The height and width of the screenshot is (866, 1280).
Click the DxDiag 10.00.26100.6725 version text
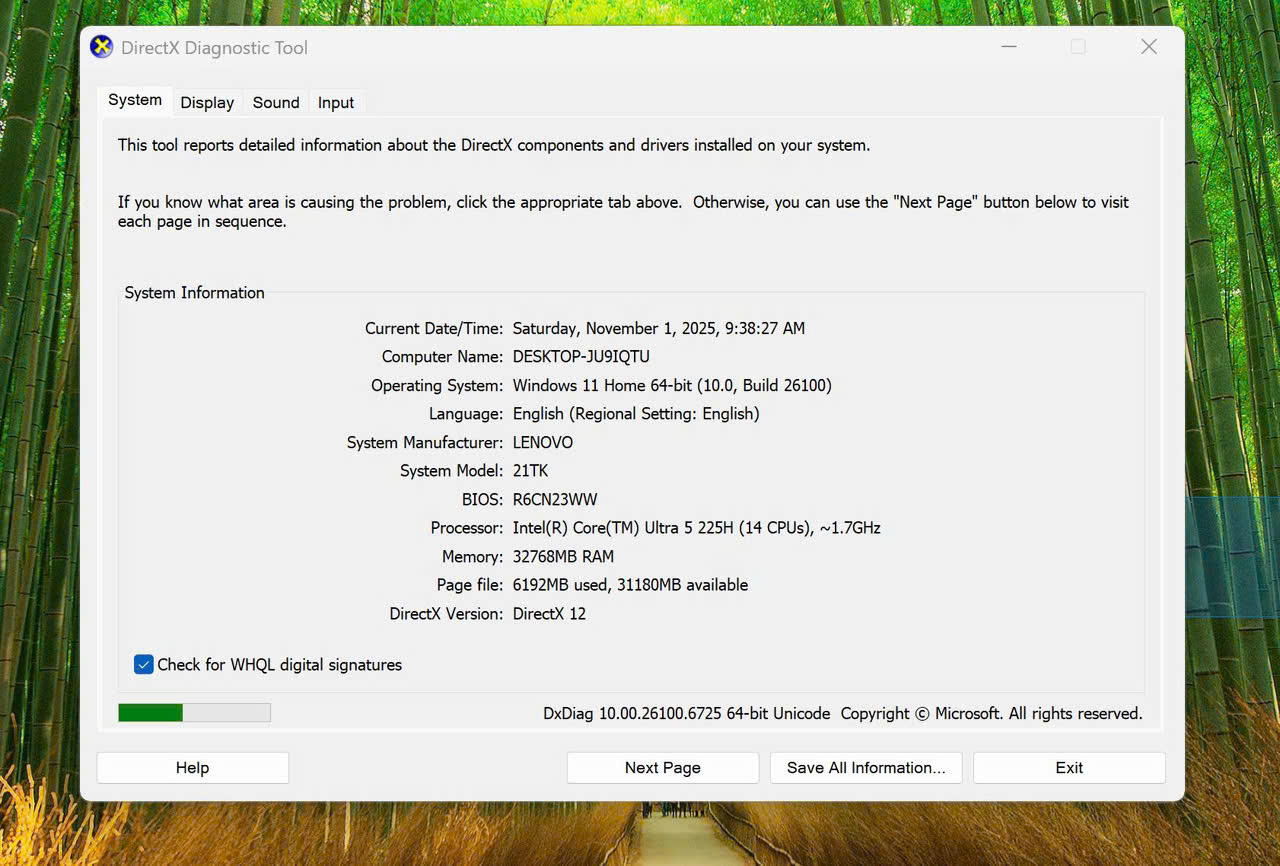(686, 714)
